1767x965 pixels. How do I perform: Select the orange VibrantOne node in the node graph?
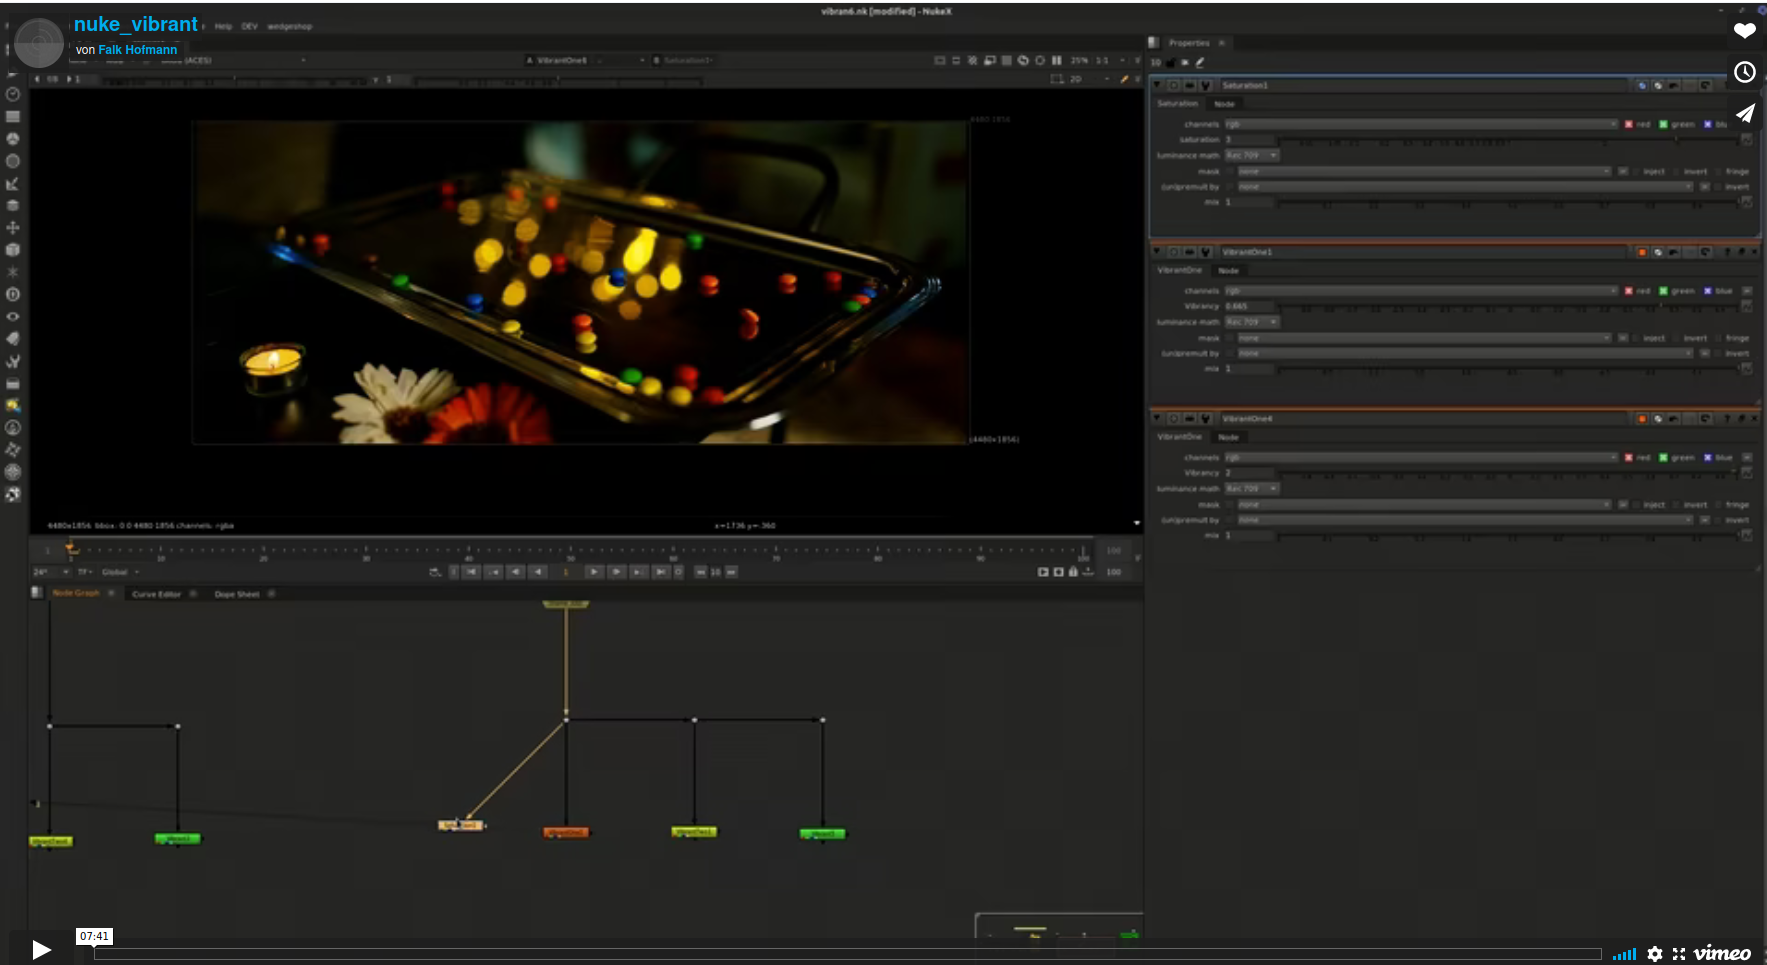(566, 830)
